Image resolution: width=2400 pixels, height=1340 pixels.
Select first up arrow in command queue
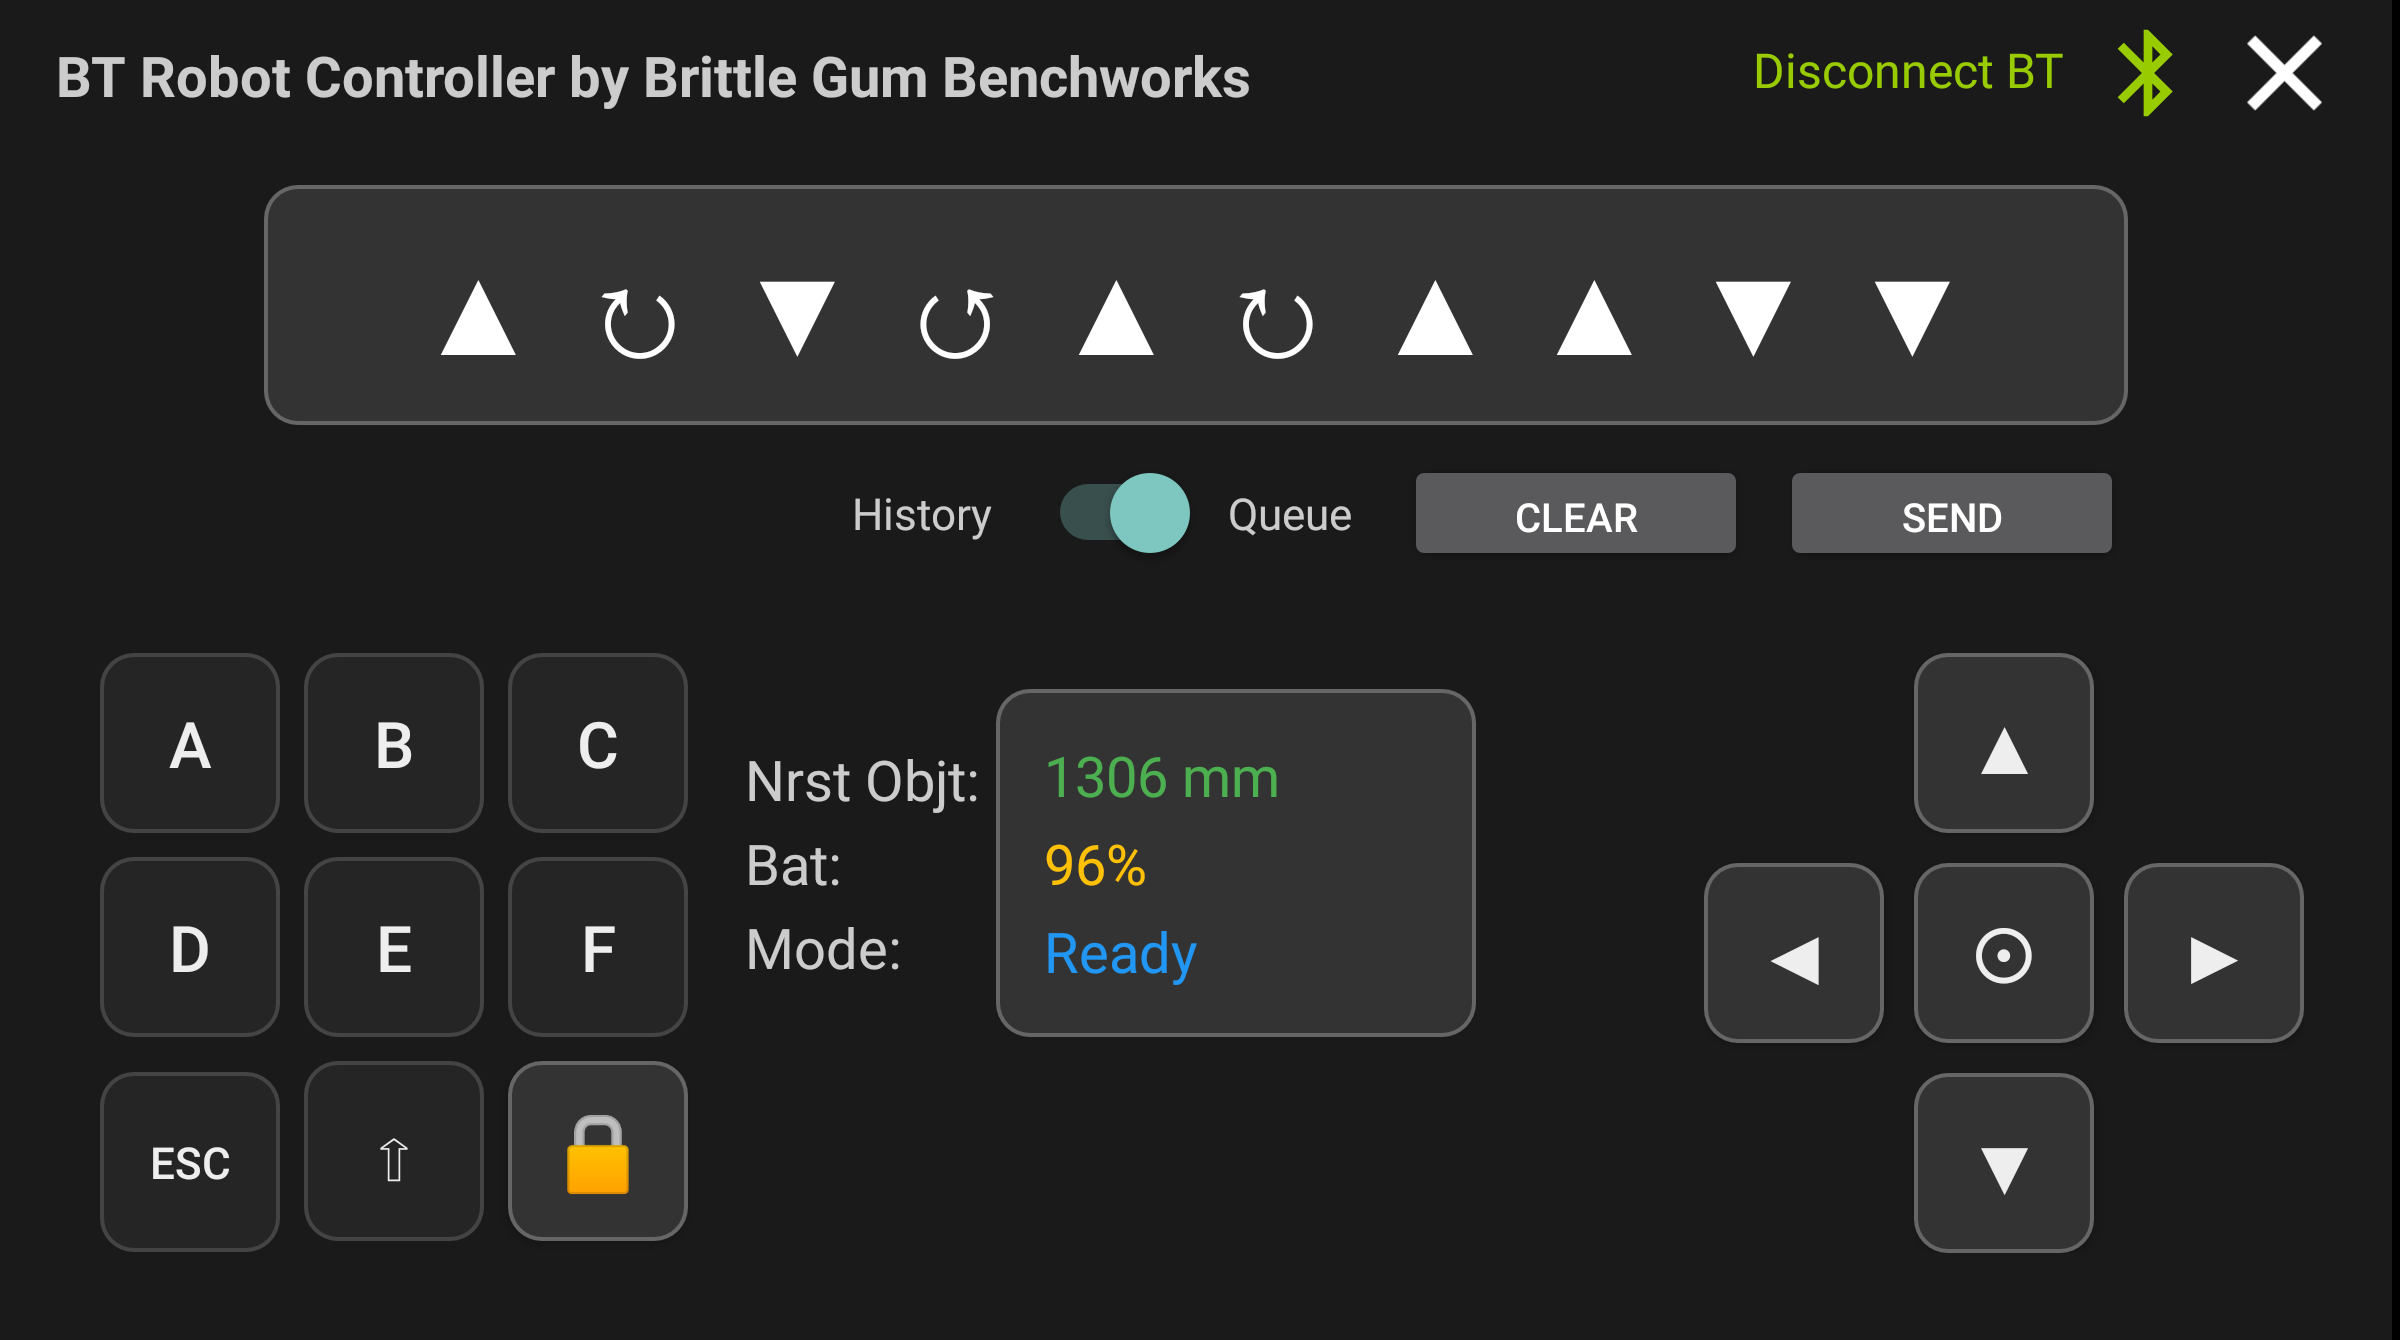[x=478, y=318]
